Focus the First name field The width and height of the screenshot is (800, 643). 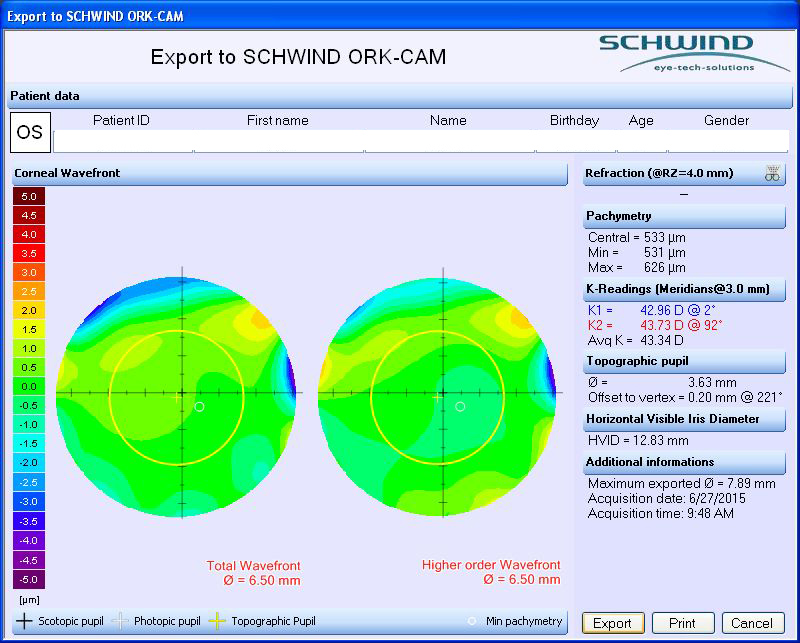pos(279,141)
